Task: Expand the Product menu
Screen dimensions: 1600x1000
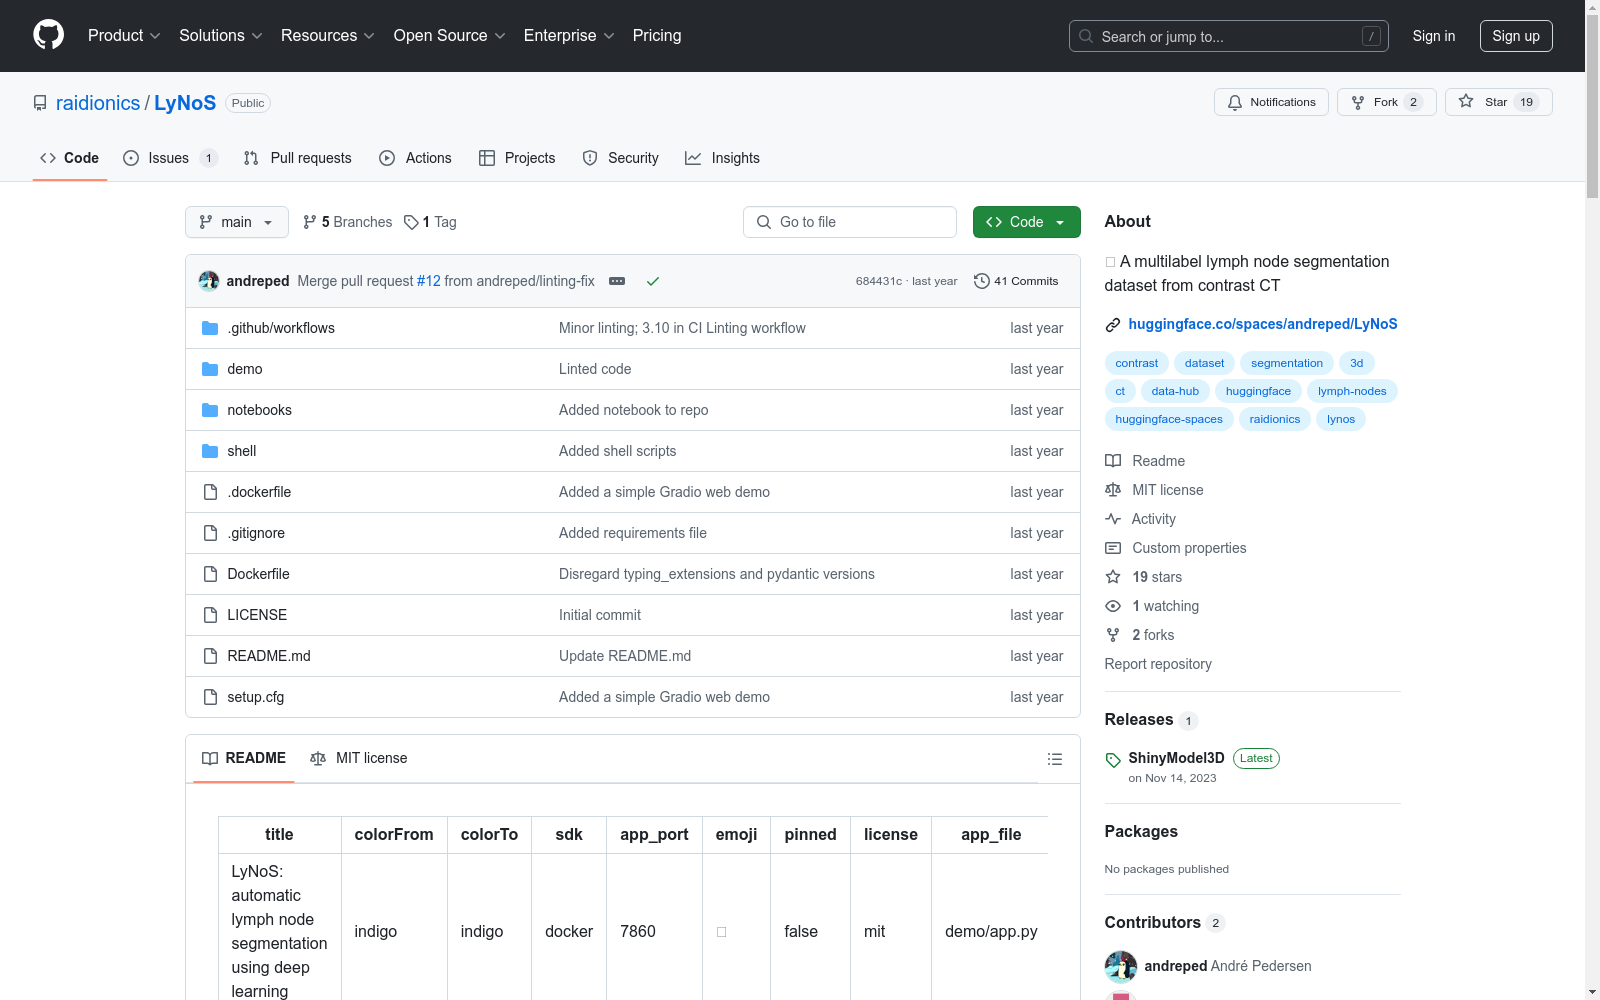Action: click(124, 36)
